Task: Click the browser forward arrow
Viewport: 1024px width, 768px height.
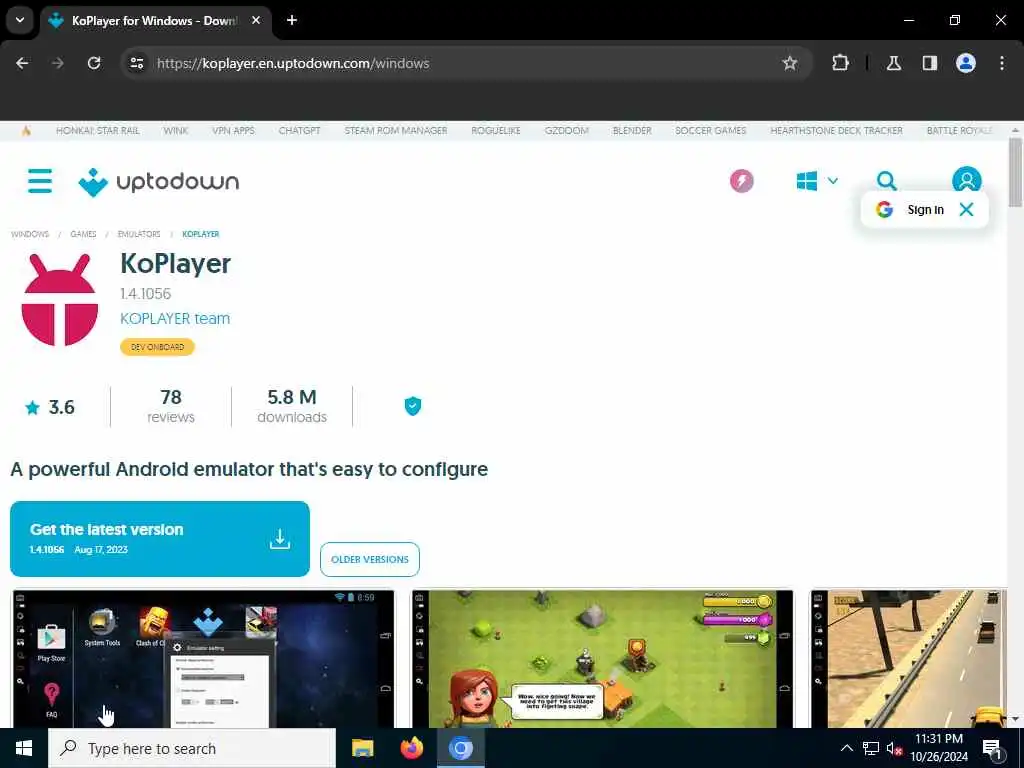Action: pyautogui.click(x=58, y=63)
